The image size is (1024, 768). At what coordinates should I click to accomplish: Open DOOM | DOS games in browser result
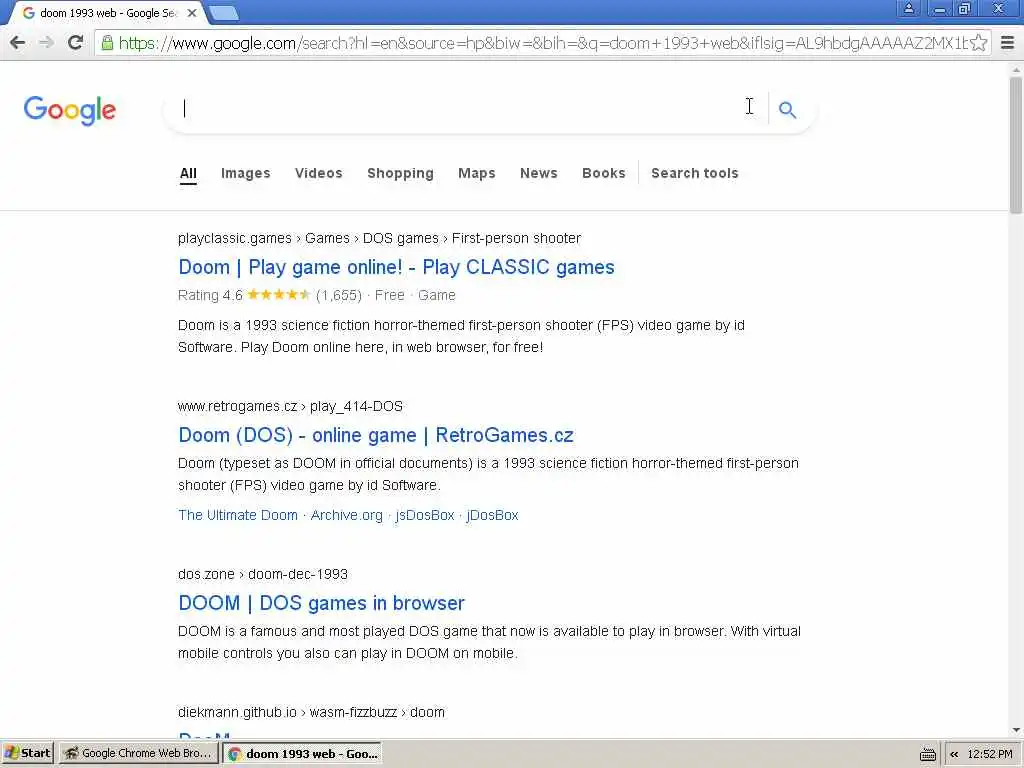(321, 603)
